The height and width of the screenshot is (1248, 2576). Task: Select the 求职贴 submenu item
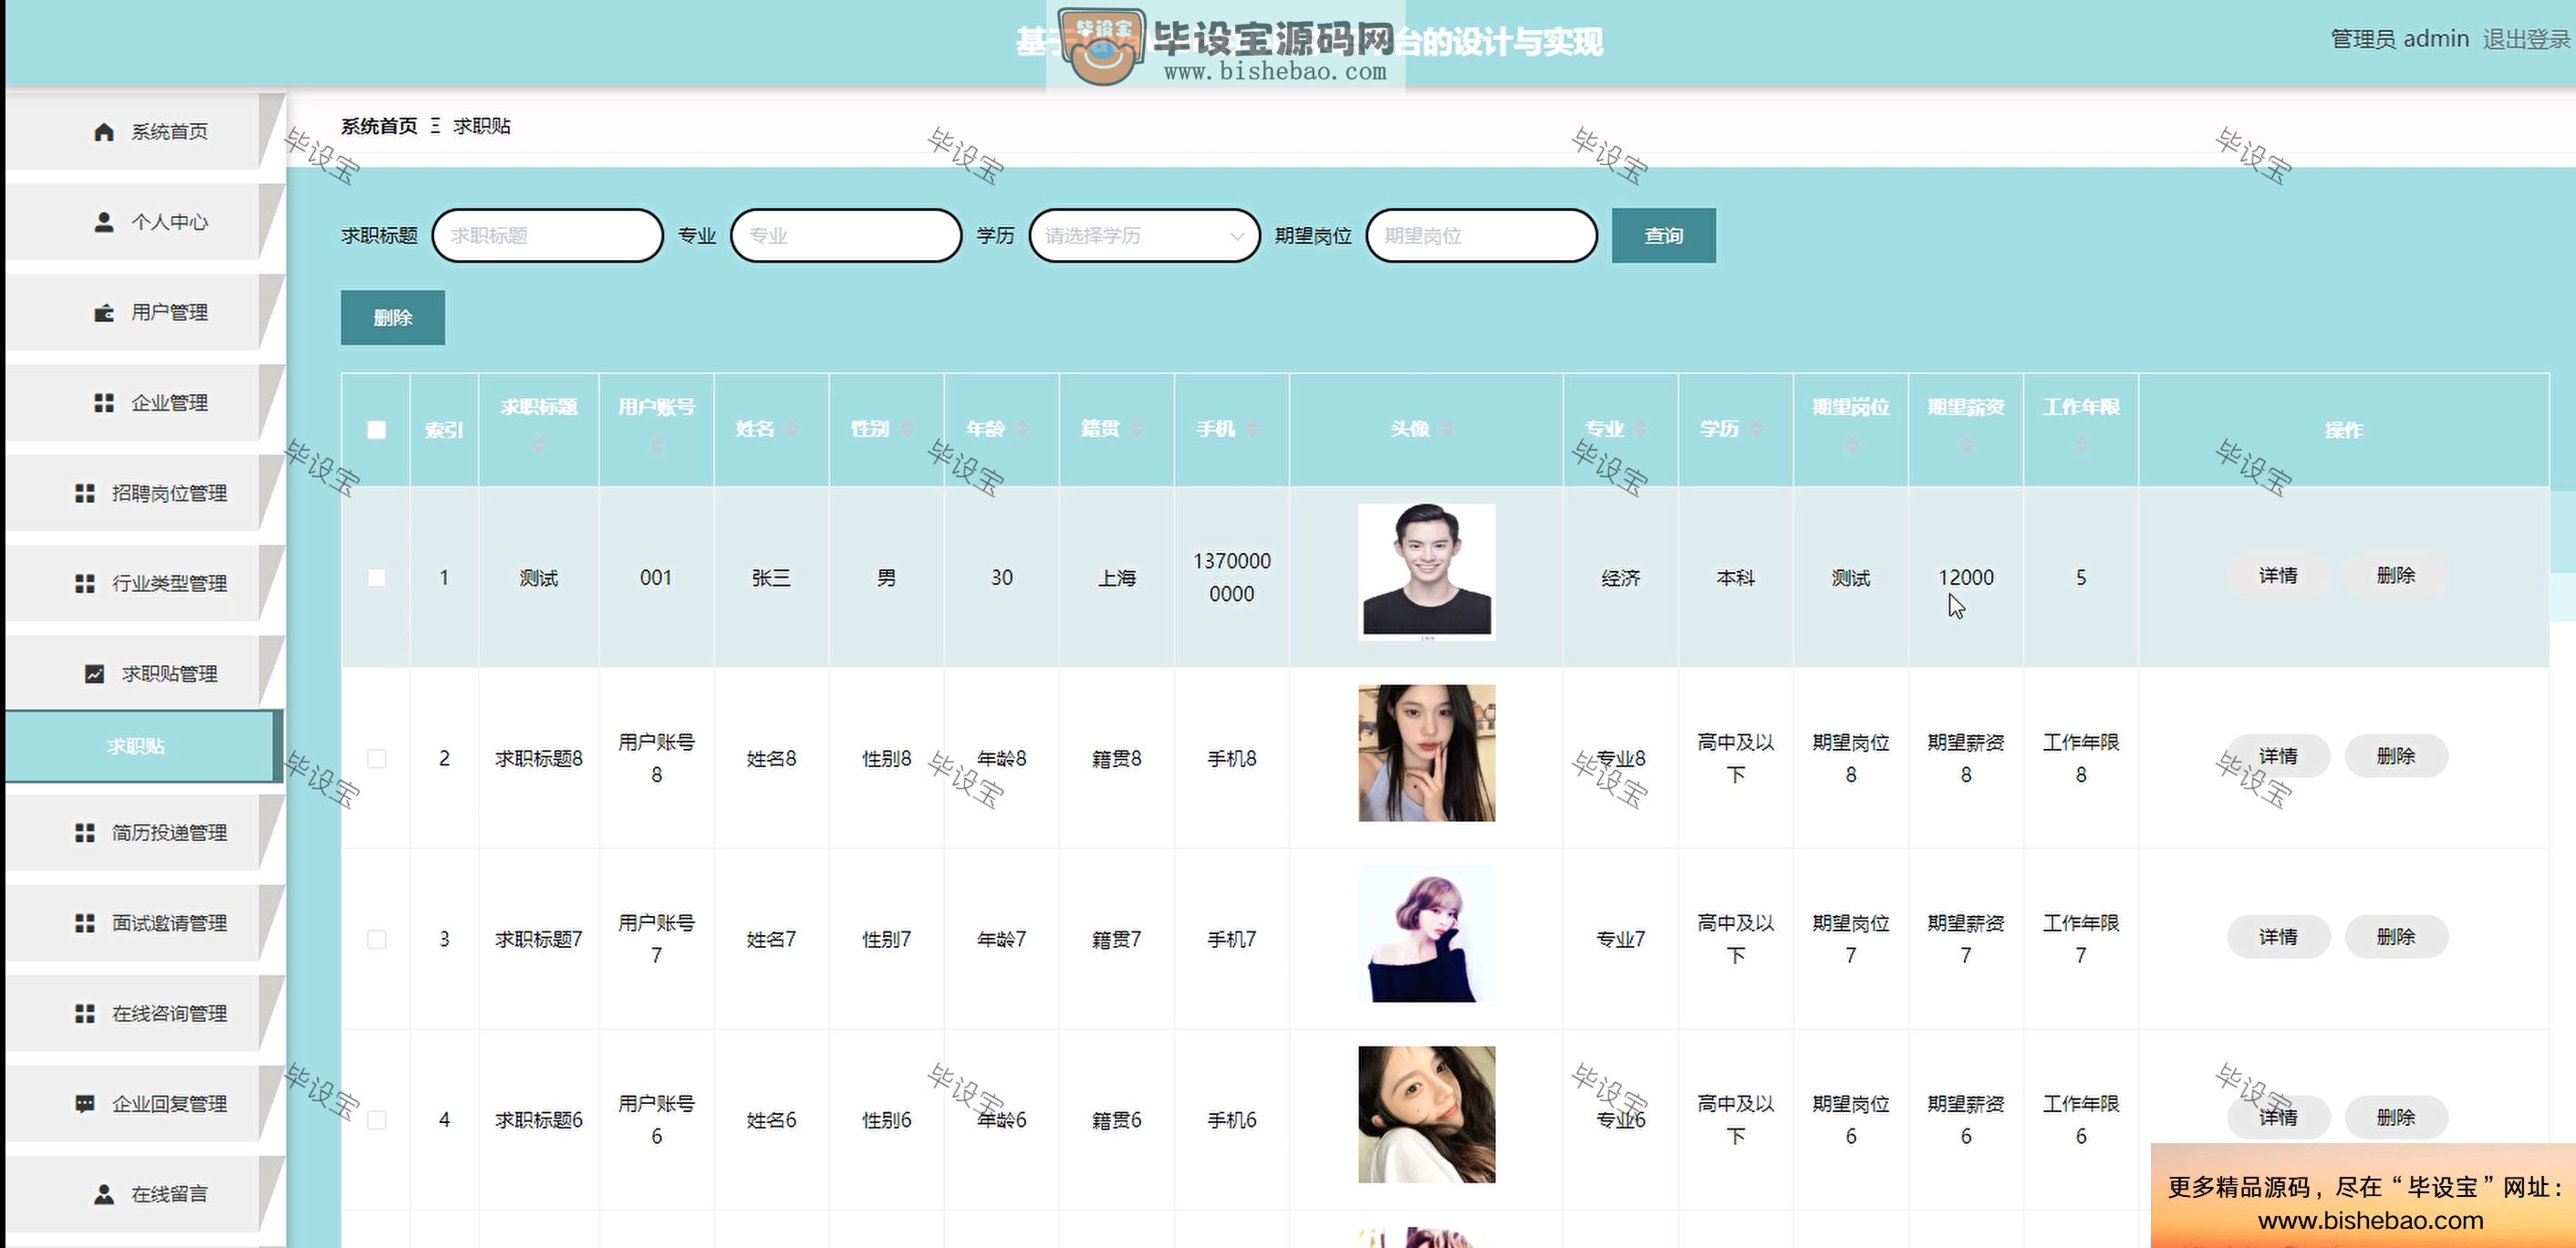[x=143, y=746]
